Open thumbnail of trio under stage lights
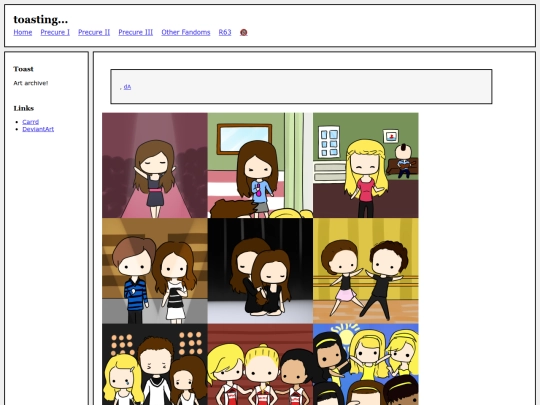This screenshot has width=540, height=405. pyautogui.click(x=155, y=364)
